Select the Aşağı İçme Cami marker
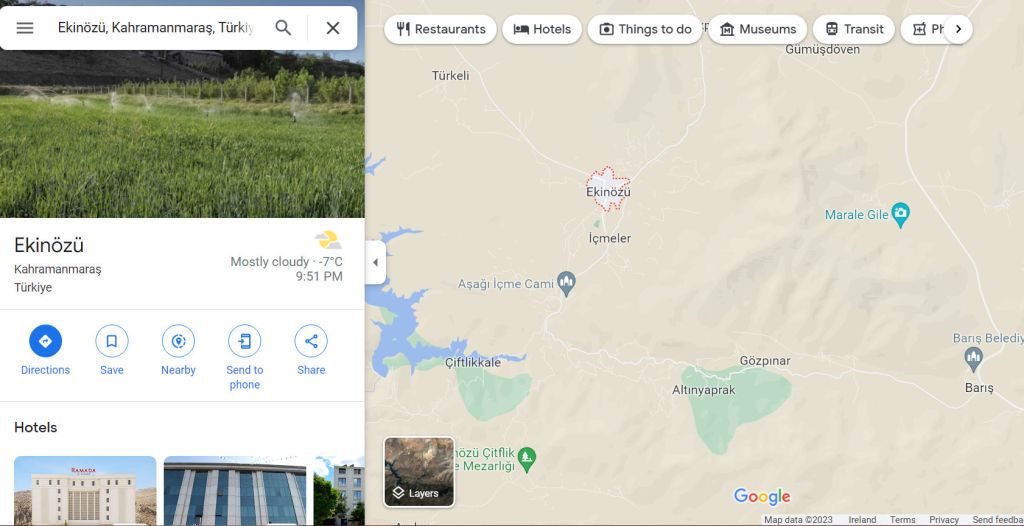Image resolution: width=1024 pixels, height=526 pixels. click(567, 283)
